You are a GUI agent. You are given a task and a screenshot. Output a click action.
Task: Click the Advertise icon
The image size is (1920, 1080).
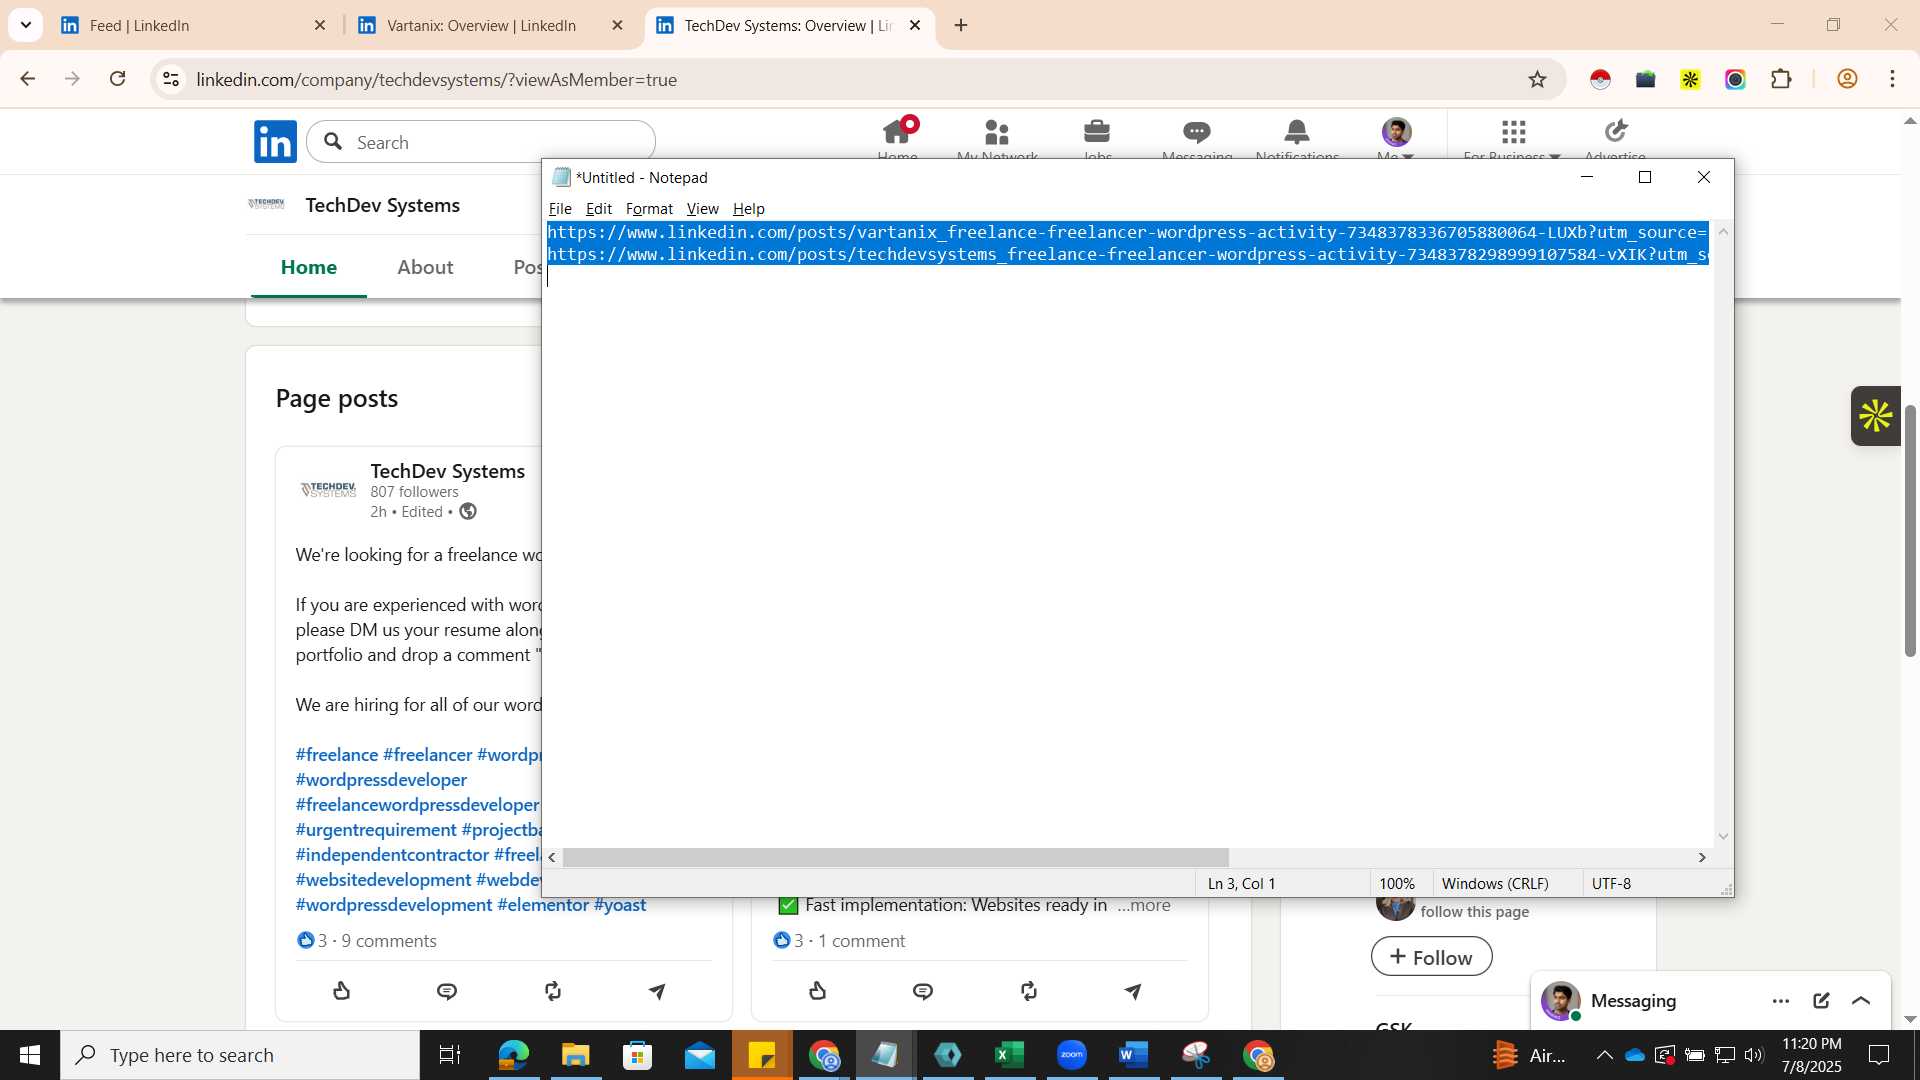(x=1616, y=131)
